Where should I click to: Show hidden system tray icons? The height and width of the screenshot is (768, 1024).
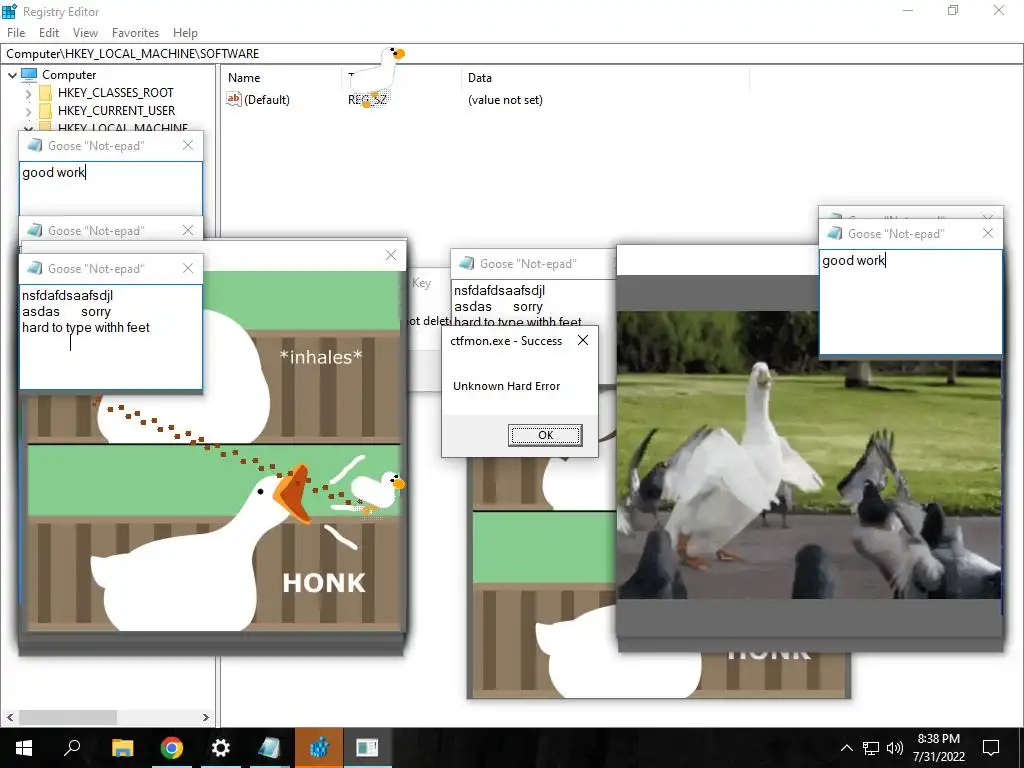(846, 748)
